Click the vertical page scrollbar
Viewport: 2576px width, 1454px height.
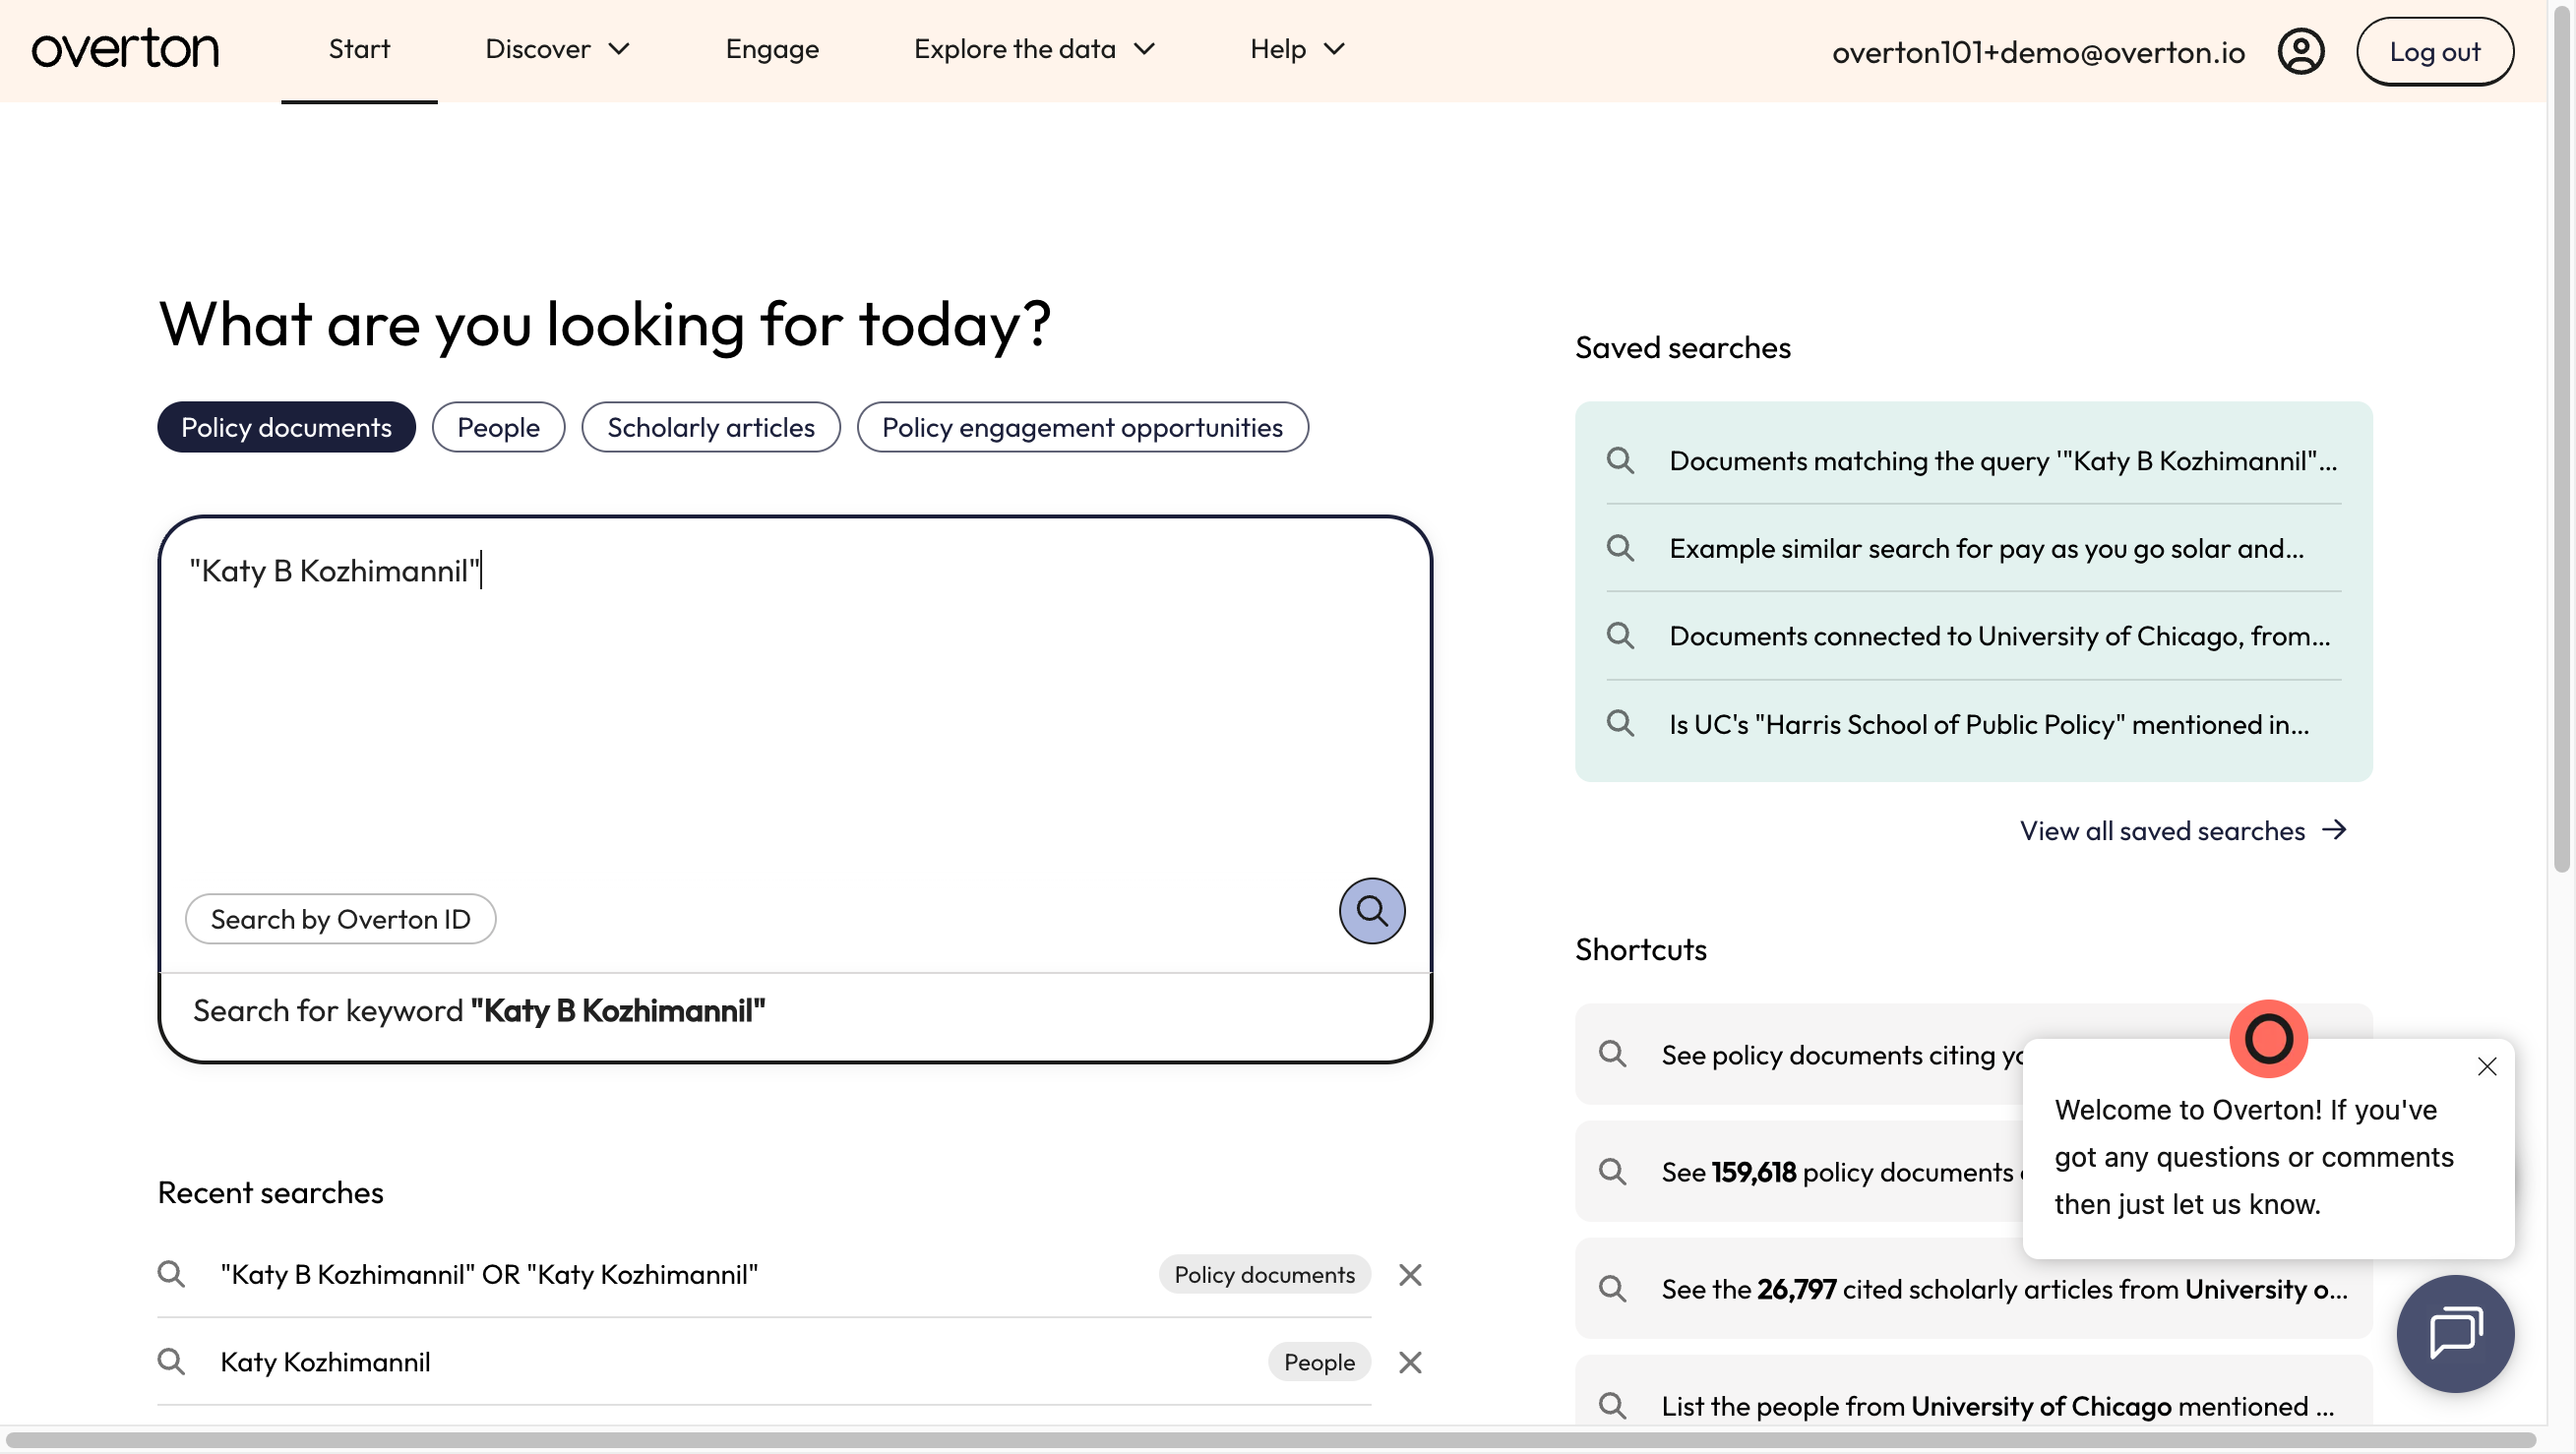click(2561, 440)
